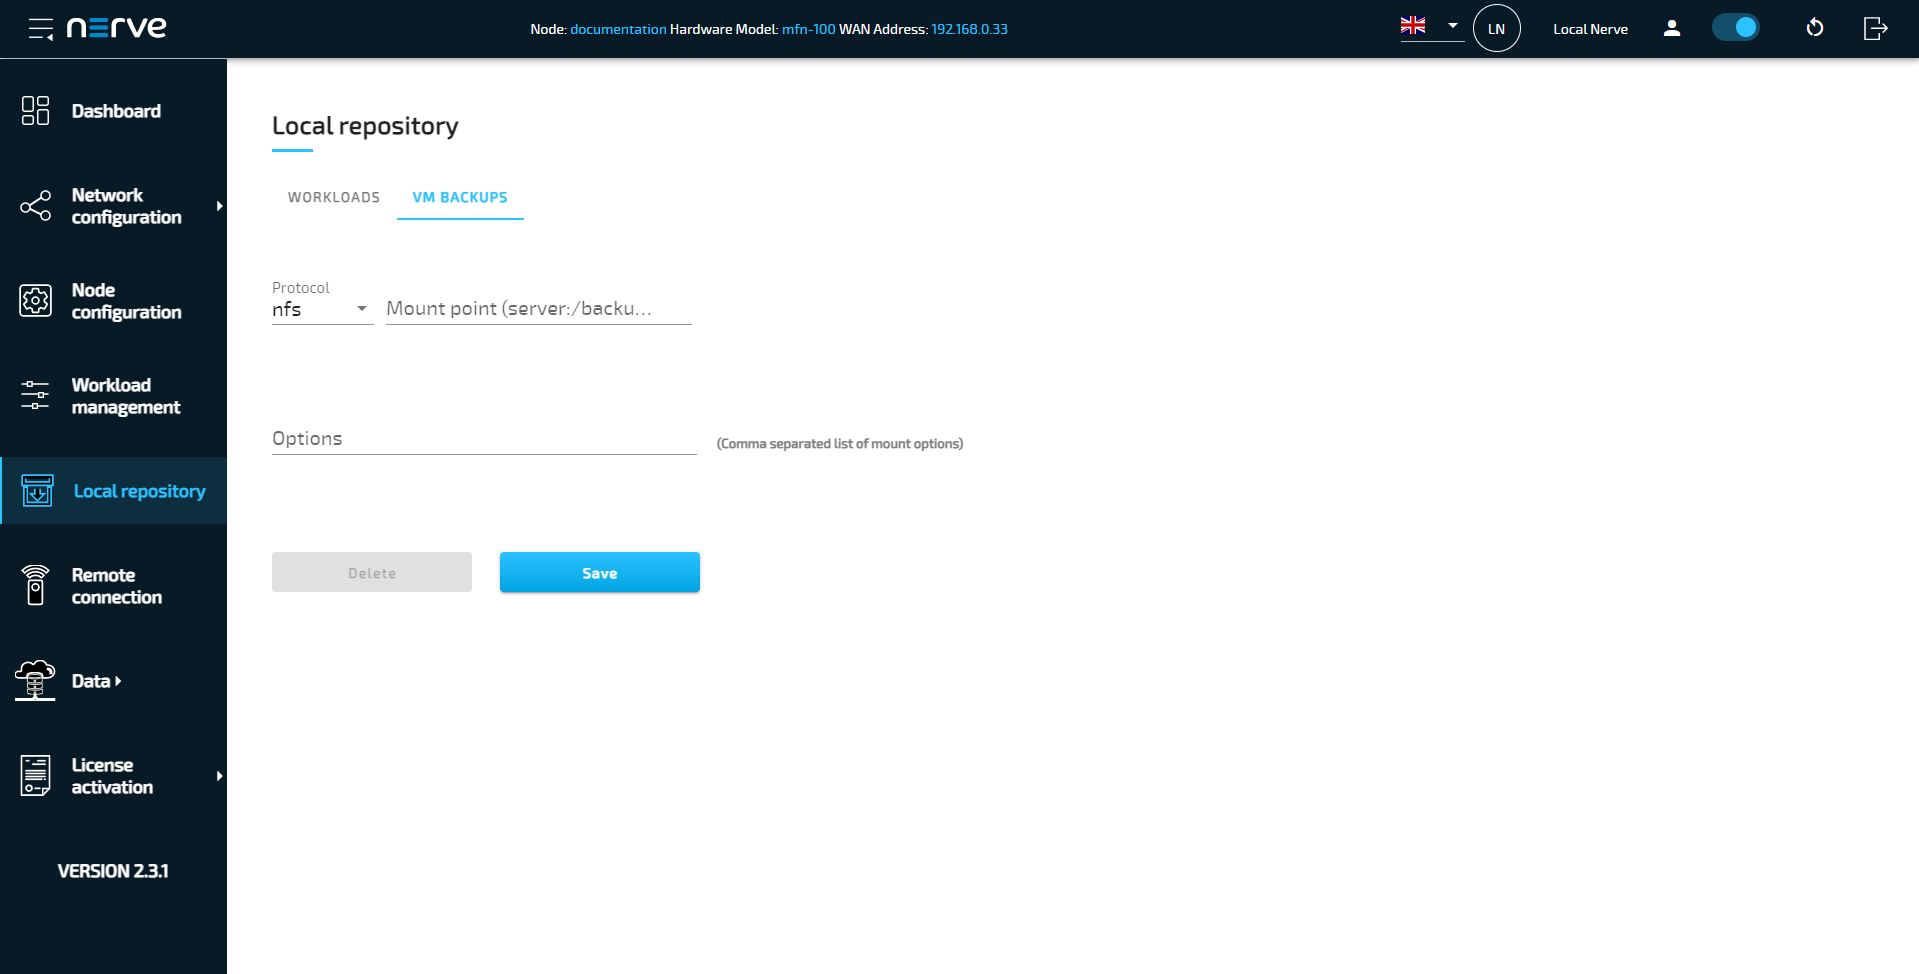1919x974 pixels.
Task: Click the Local repository sidebar icon
Action: (36, 491)
